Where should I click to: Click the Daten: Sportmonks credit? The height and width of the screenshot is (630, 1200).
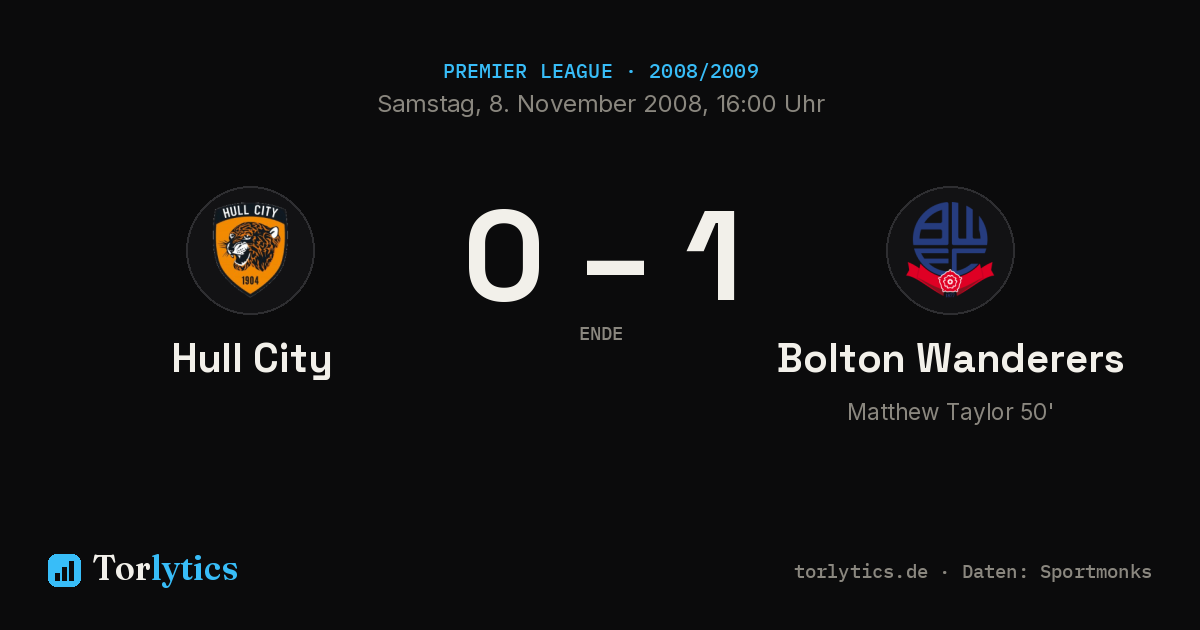[1057, 572]
